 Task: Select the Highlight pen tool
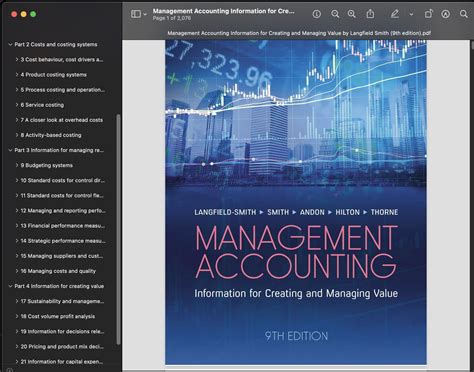[x=395, y=14]
